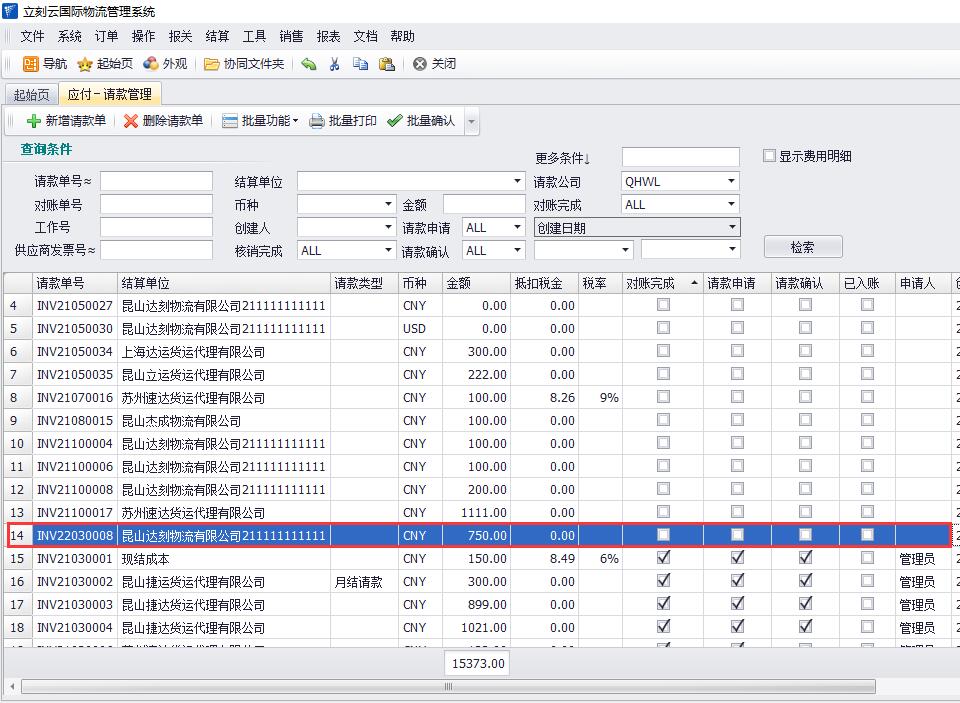Click the undo arrow icon
Image resolution: width=960 pixels, height=703 pixels.
309,64
